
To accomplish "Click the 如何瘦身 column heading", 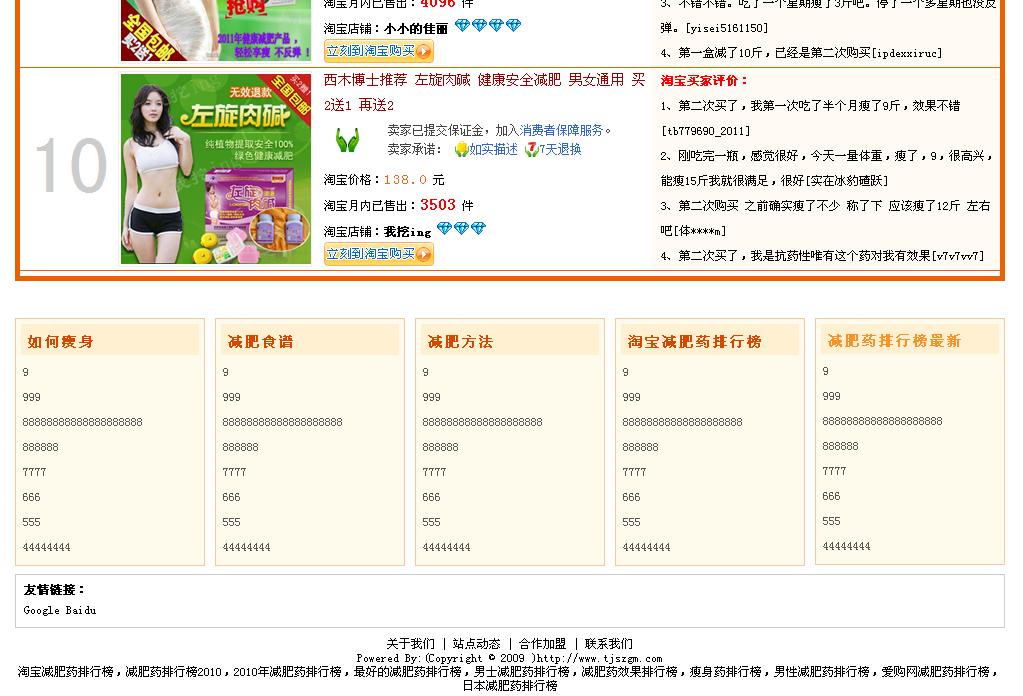I will tap(60, 341).
